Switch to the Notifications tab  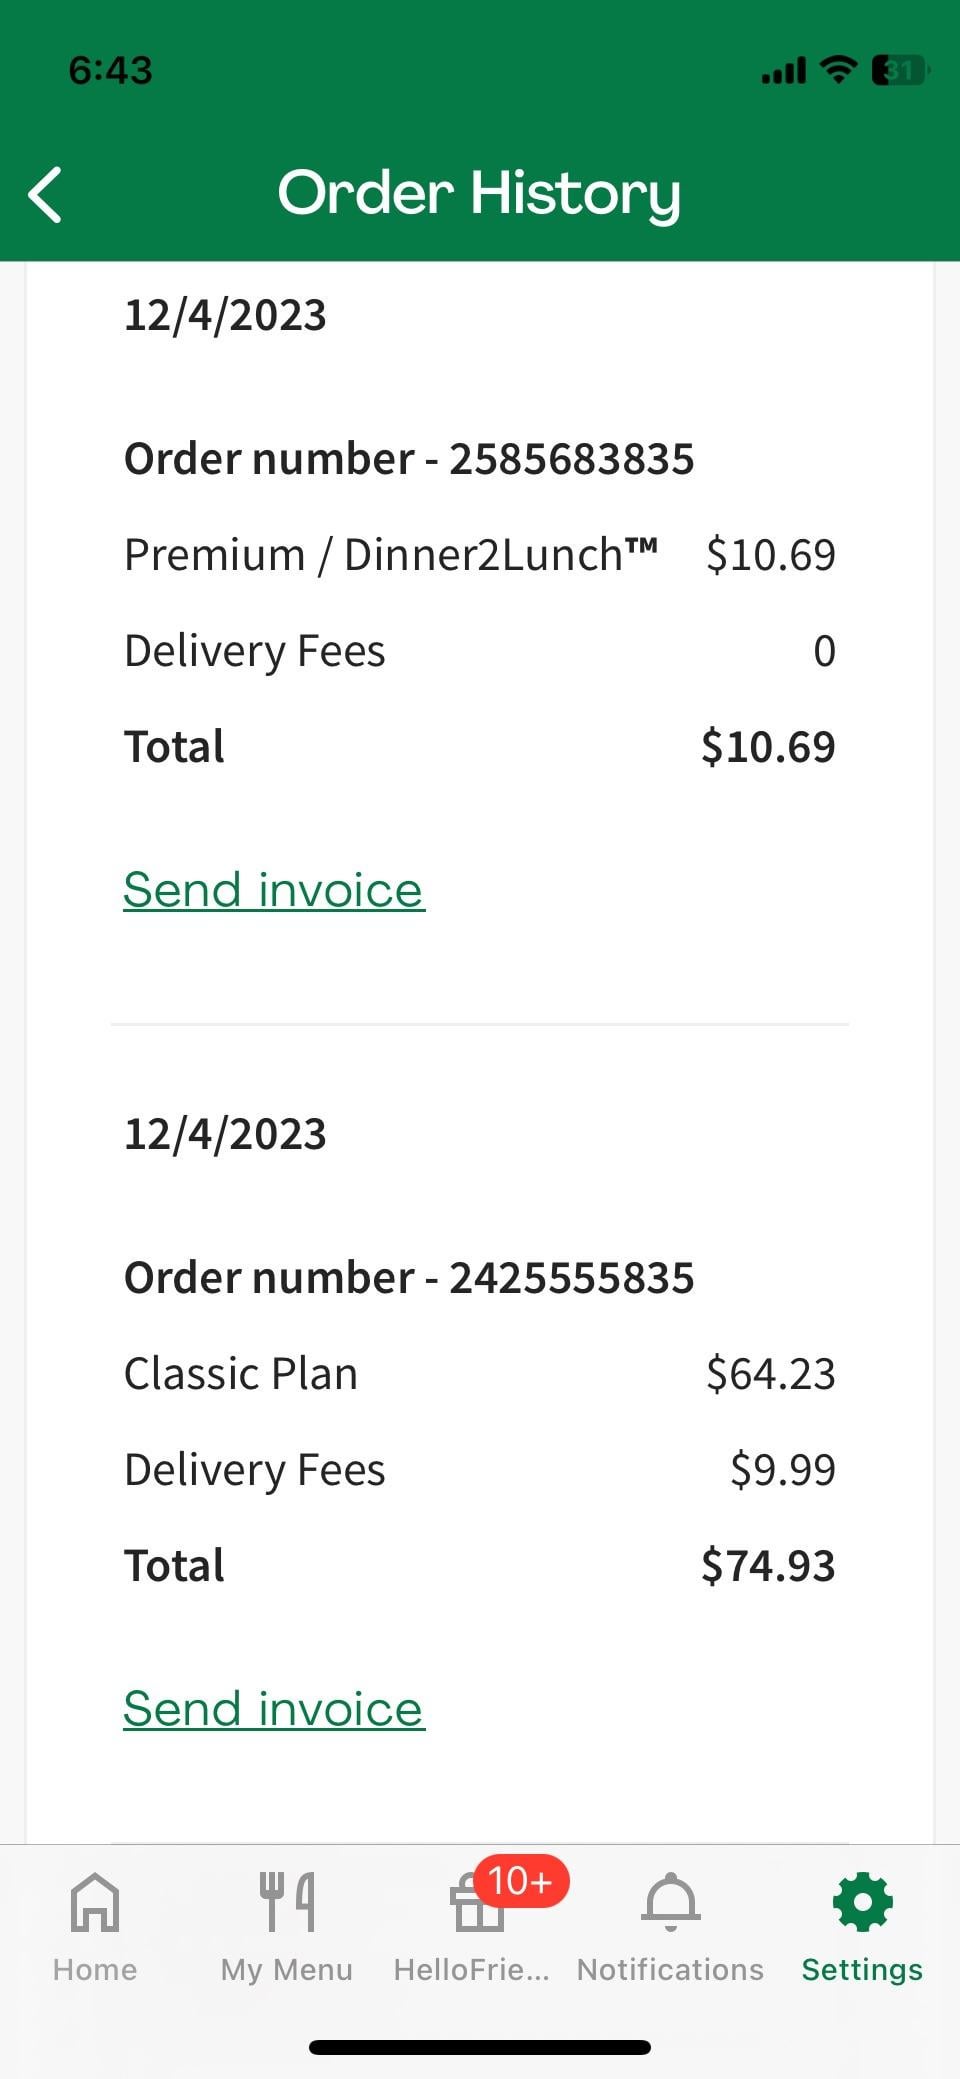[x=670, y=1926]
